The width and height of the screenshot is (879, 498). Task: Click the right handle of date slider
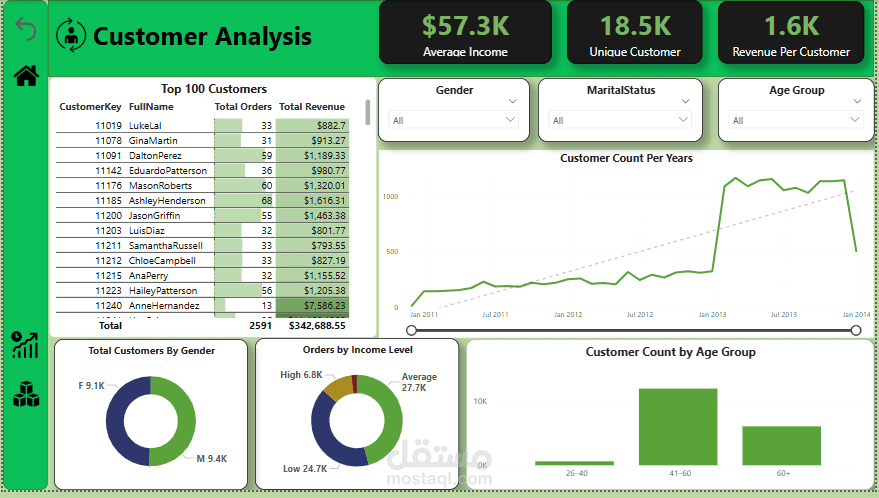(x=856, y=330)
